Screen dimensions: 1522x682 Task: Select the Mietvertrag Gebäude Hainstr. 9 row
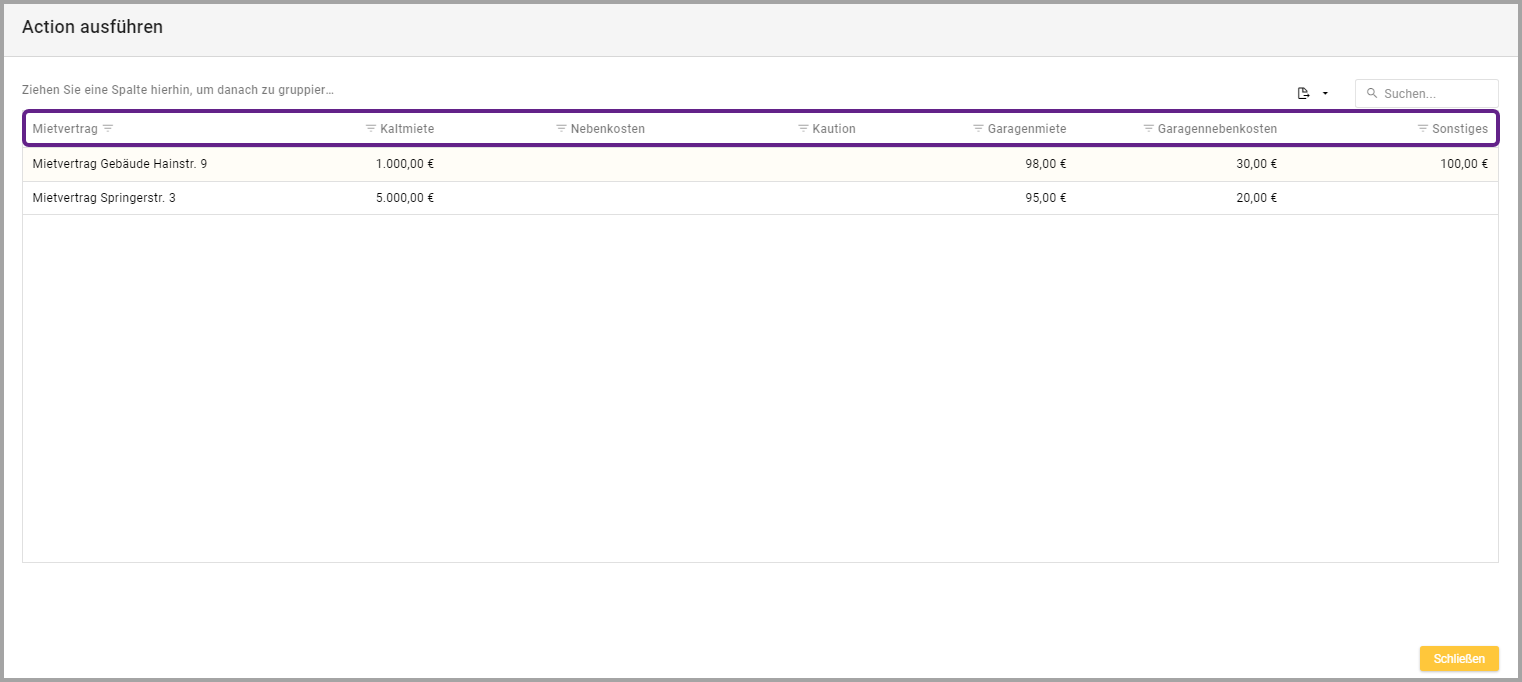pyautogui.click(x=120, y=164)
